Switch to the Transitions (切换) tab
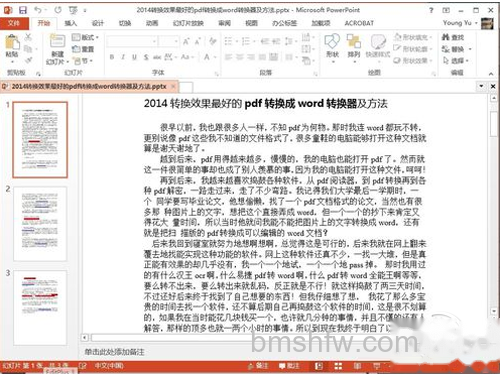The height and width of the screenshot is (374, 500). (125, 23)
